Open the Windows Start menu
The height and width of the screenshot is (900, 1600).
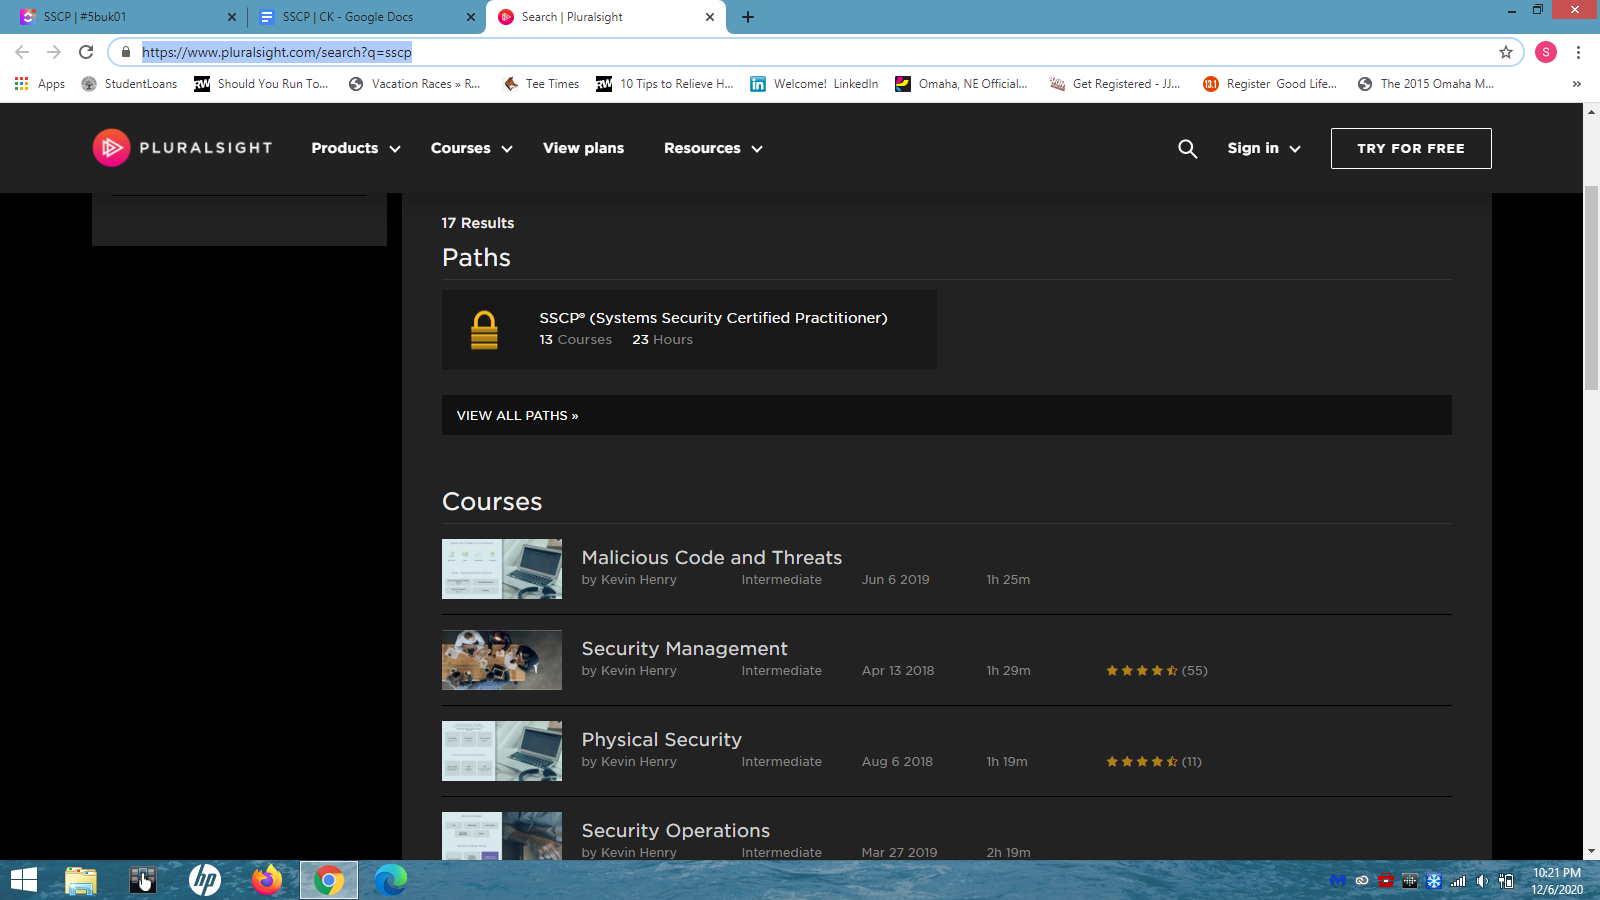click(24, 880)
